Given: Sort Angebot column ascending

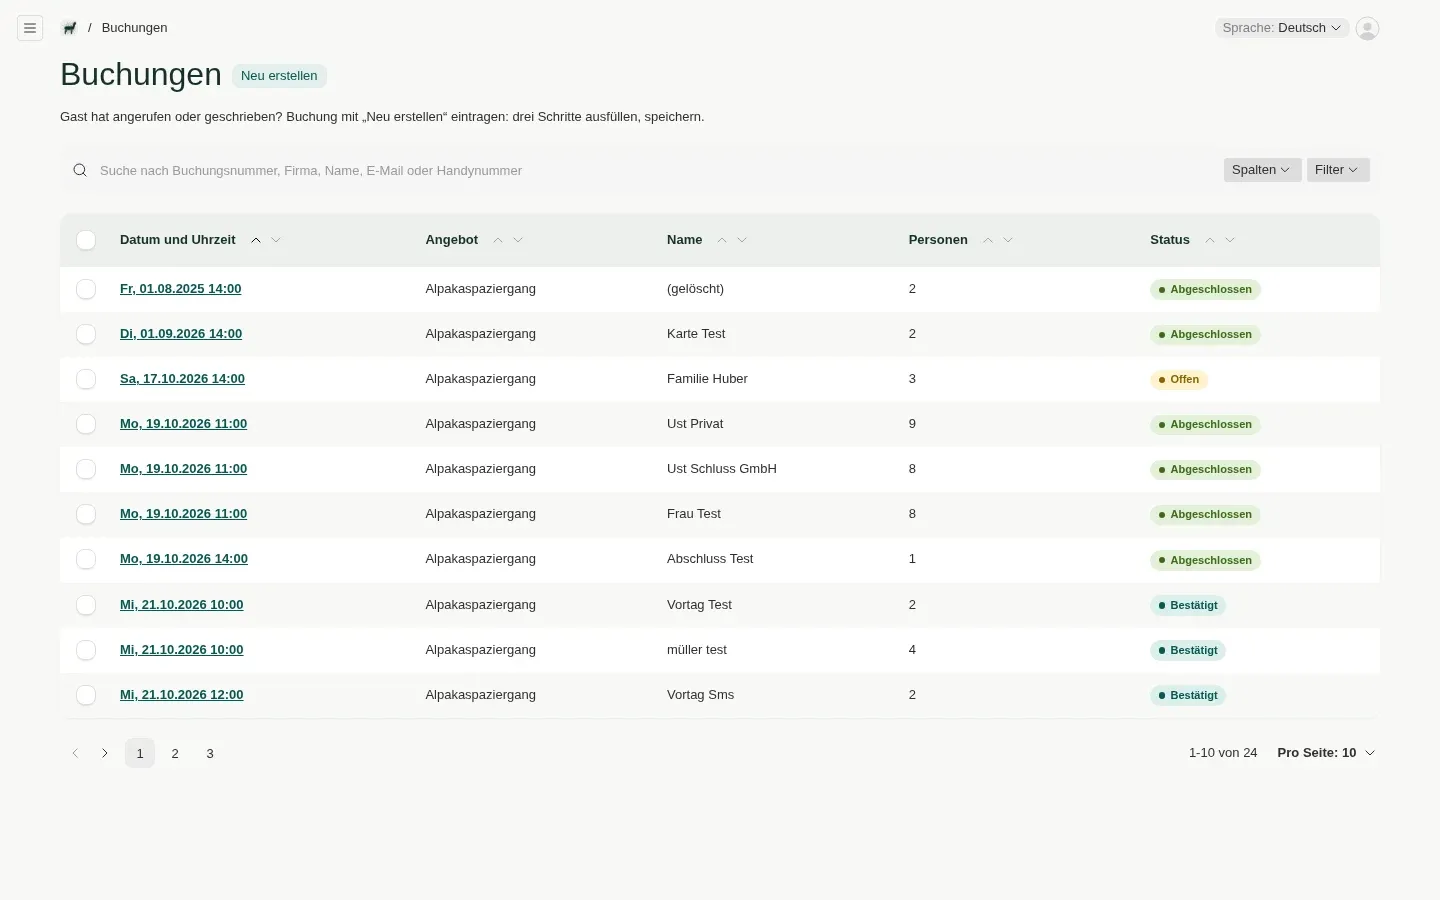Looking at the screenshot, I should coord(498,240).
